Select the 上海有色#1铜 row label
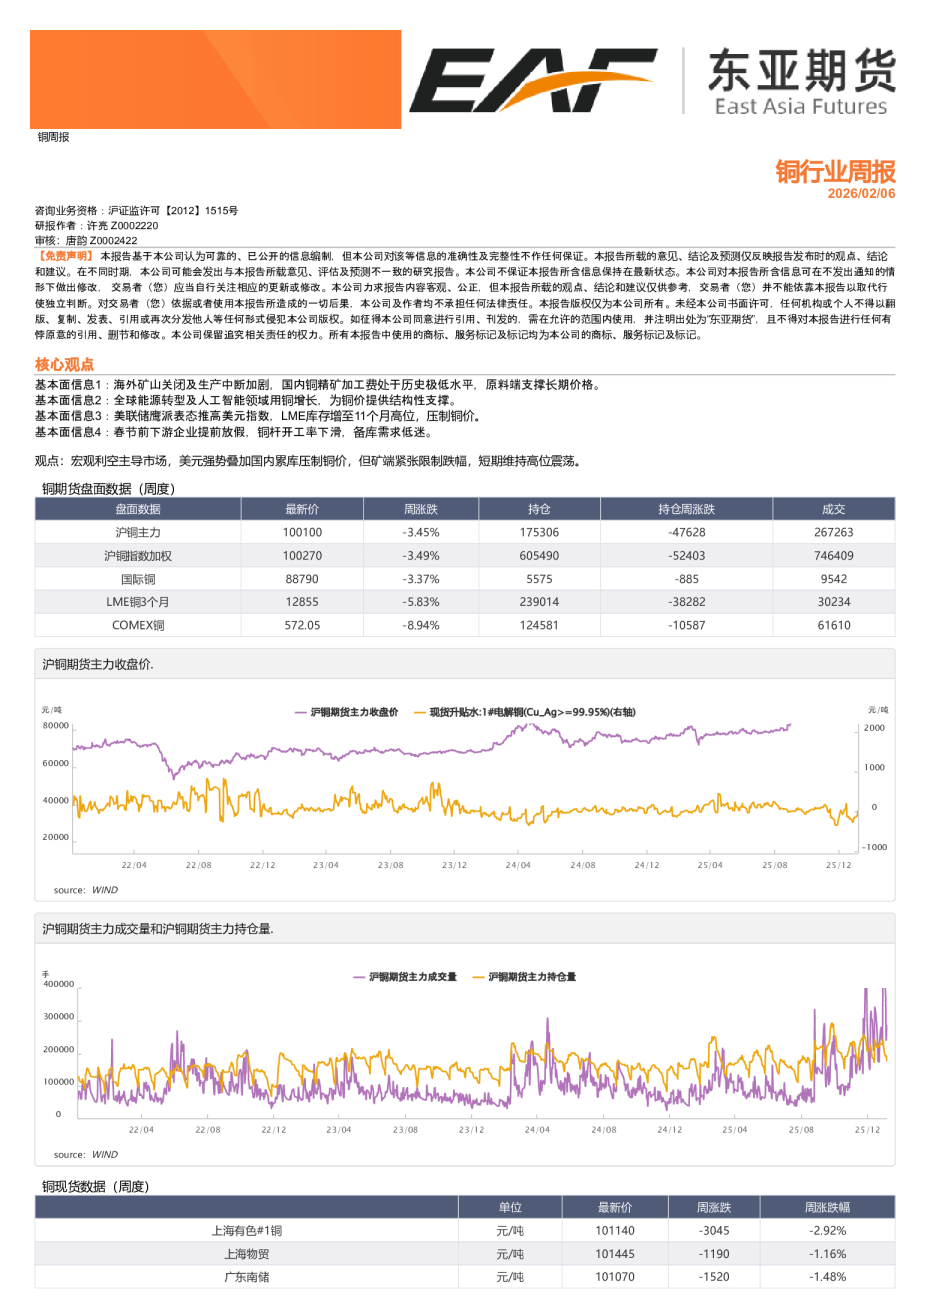This screenshot has height=1303, width=930. click(x=246, y=1231)
